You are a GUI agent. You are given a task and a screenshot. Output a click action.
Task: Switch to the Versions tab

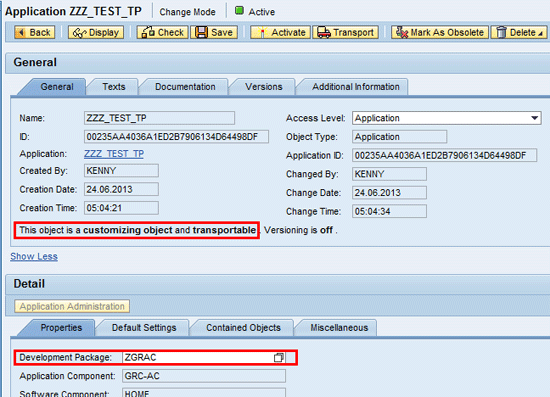263,87
